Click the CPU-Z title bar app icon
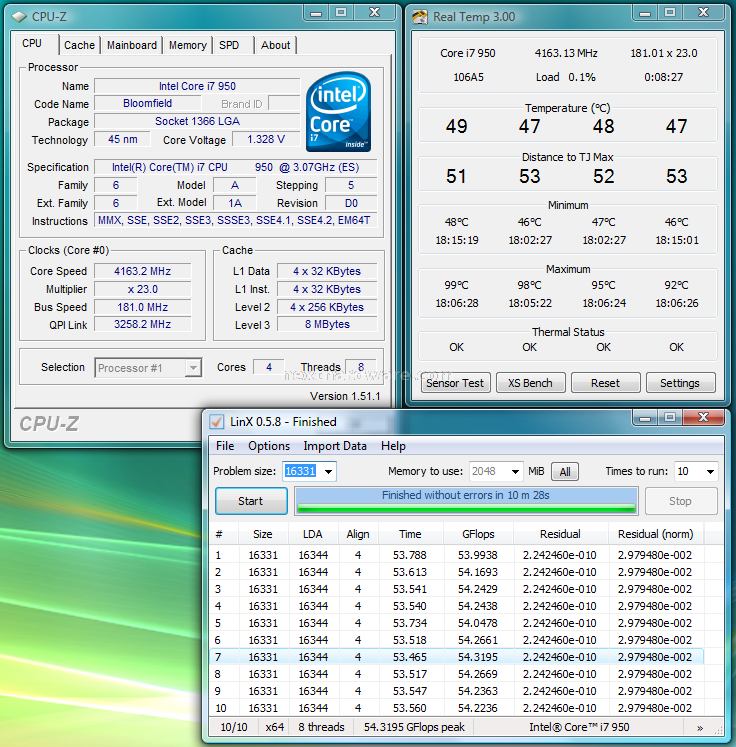The height and width of the screenshot is (747, 736). click(x=19, y=17)
